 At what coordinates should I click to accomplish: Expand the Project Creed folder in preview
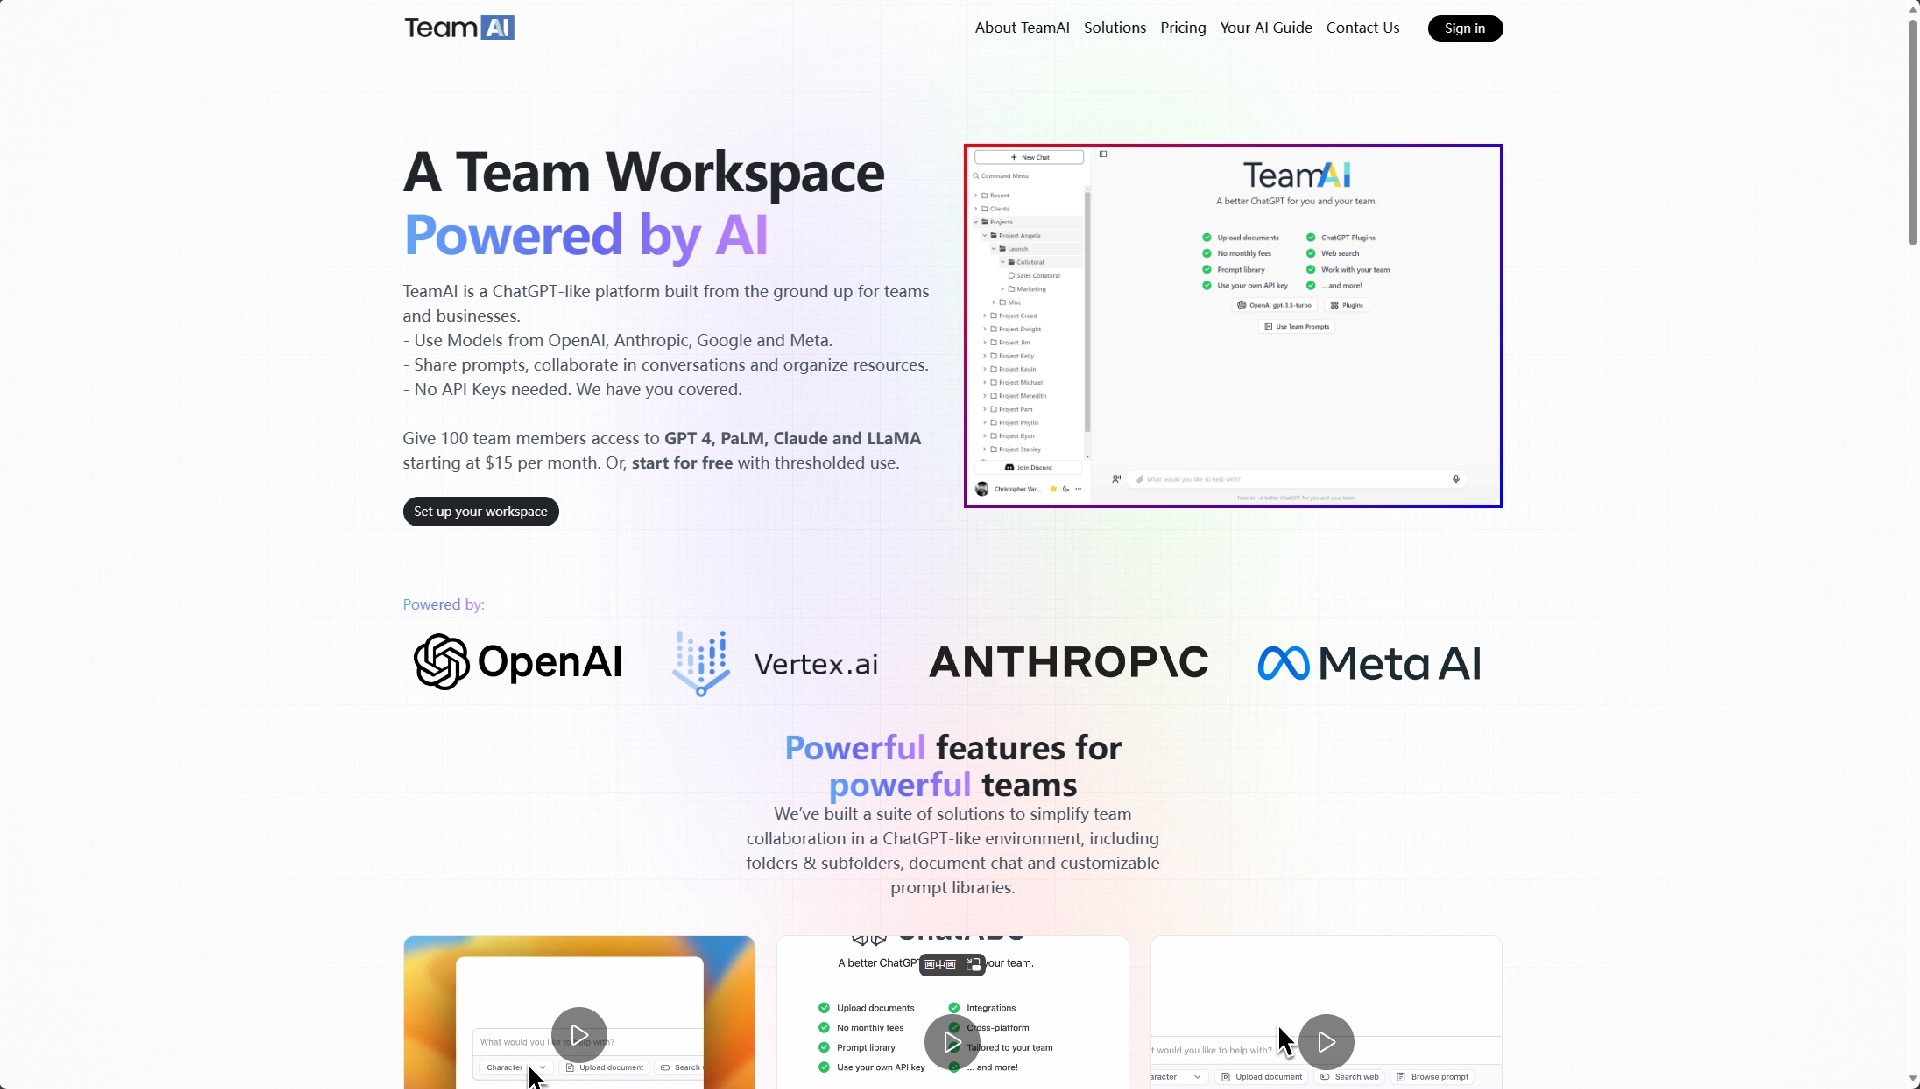[x=985, y=316]
